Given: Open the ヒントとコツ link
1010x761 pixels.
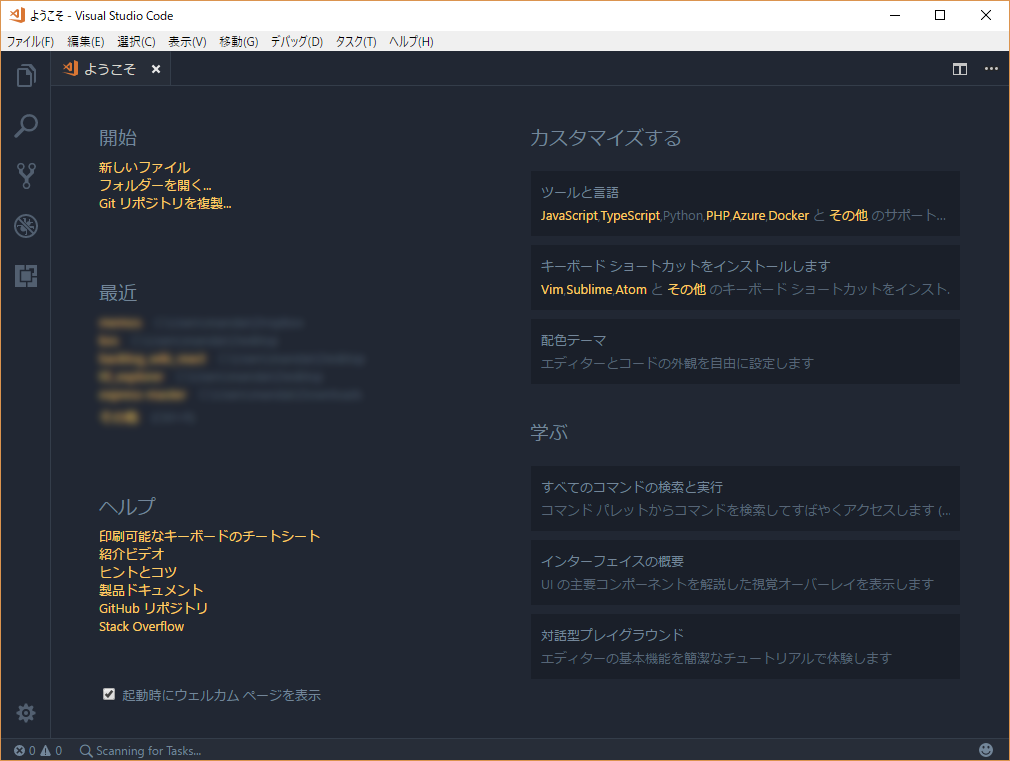Looking at the screenshot, I should pos(138,572).
